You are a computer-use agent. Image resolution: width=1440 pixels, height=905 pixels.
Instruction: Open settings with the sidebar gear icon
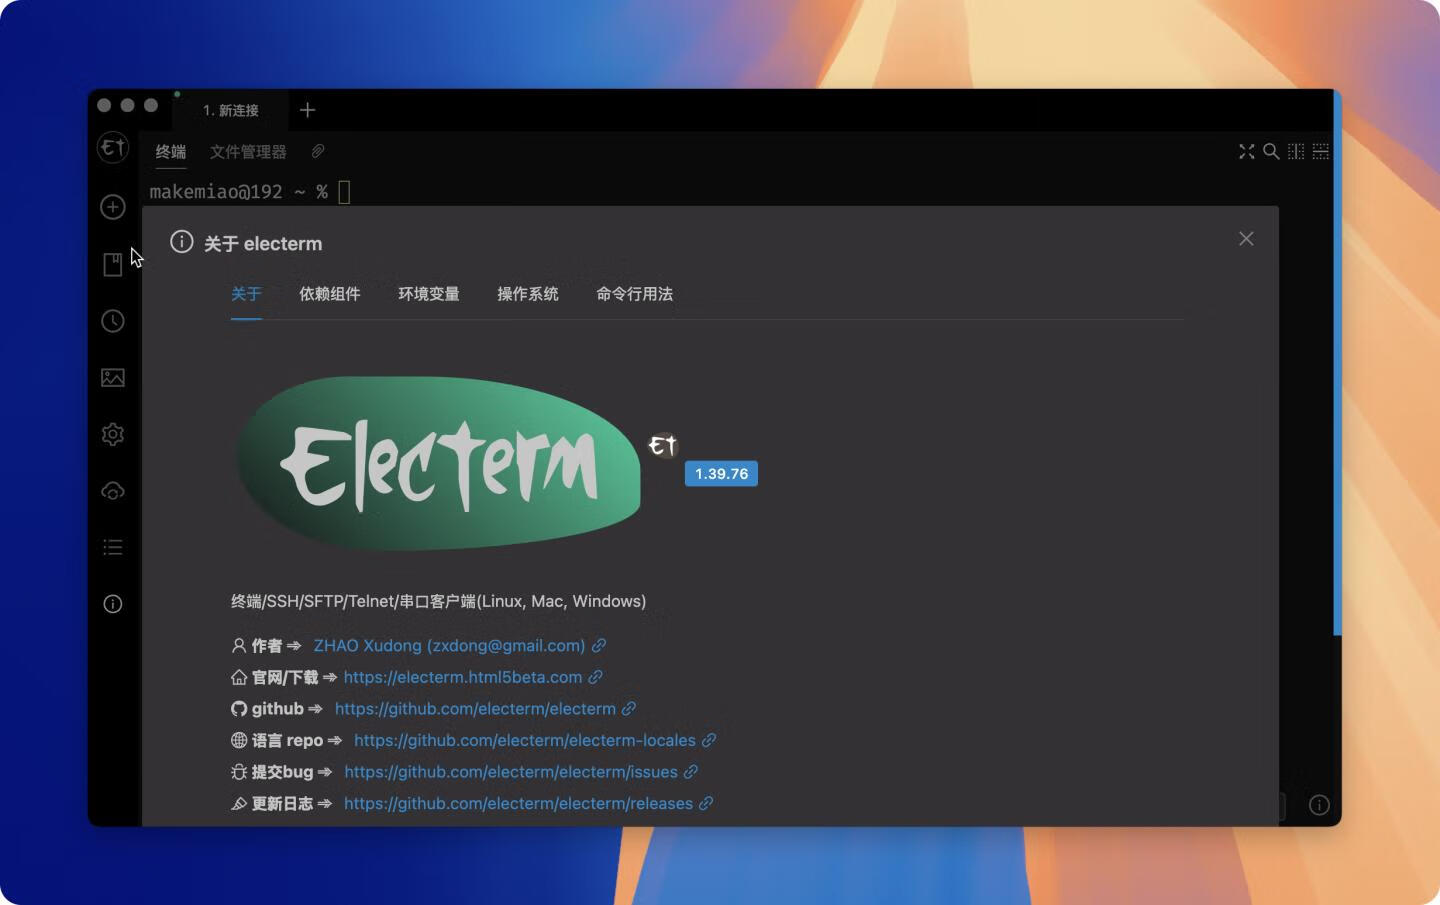tap(113, 434)
